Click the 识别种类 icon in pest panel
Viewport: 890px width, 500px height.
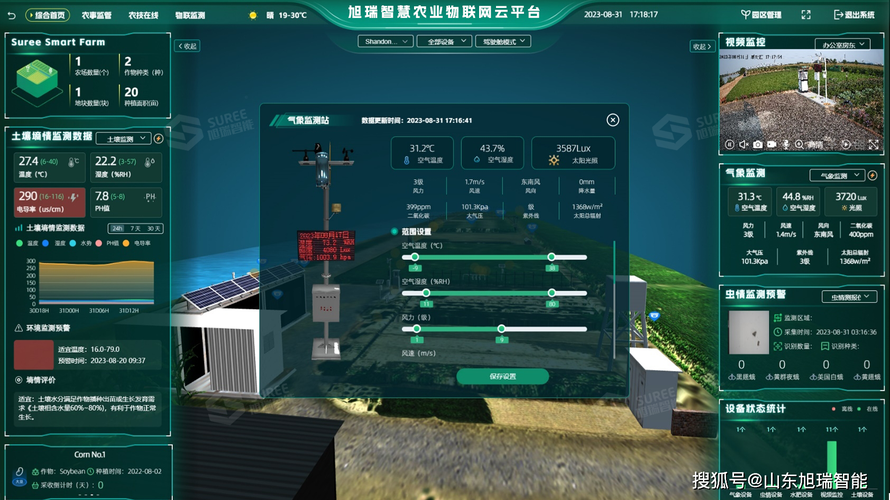825,346
